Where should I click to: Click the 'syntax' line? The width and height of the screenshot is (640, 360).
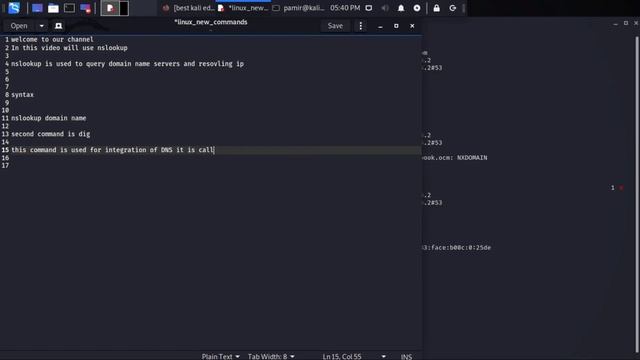pyautogui.click(x=22, y=95)
